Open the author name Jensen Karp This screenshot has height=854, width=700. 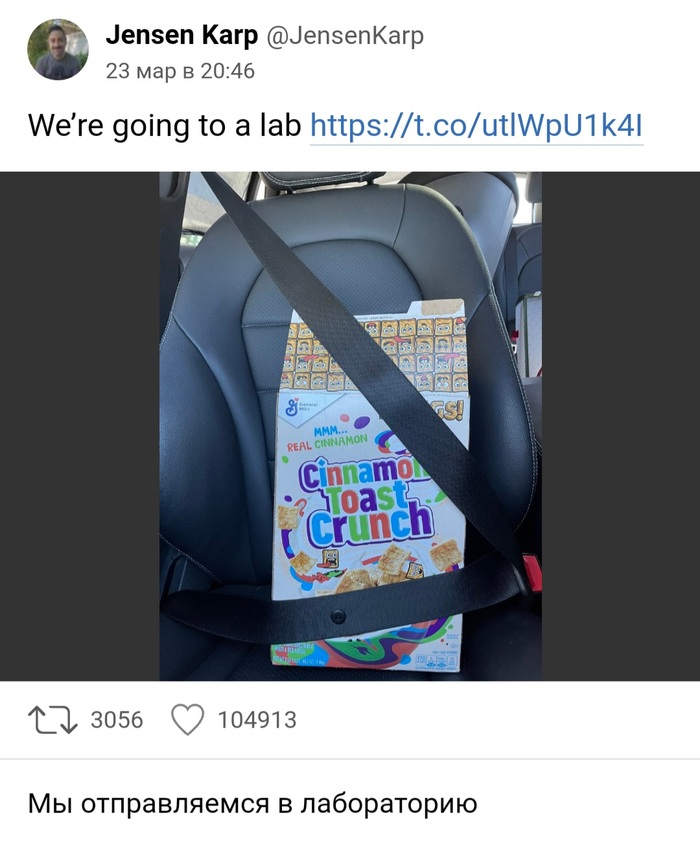click(x=181, y=35)
